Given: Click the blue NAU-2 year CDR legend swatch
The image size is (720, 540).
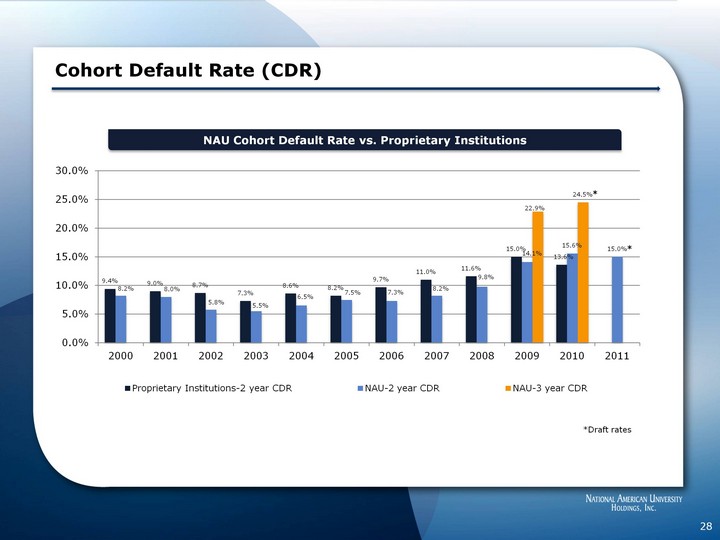Looking at the screenshot, I should [x=360, y=388].
